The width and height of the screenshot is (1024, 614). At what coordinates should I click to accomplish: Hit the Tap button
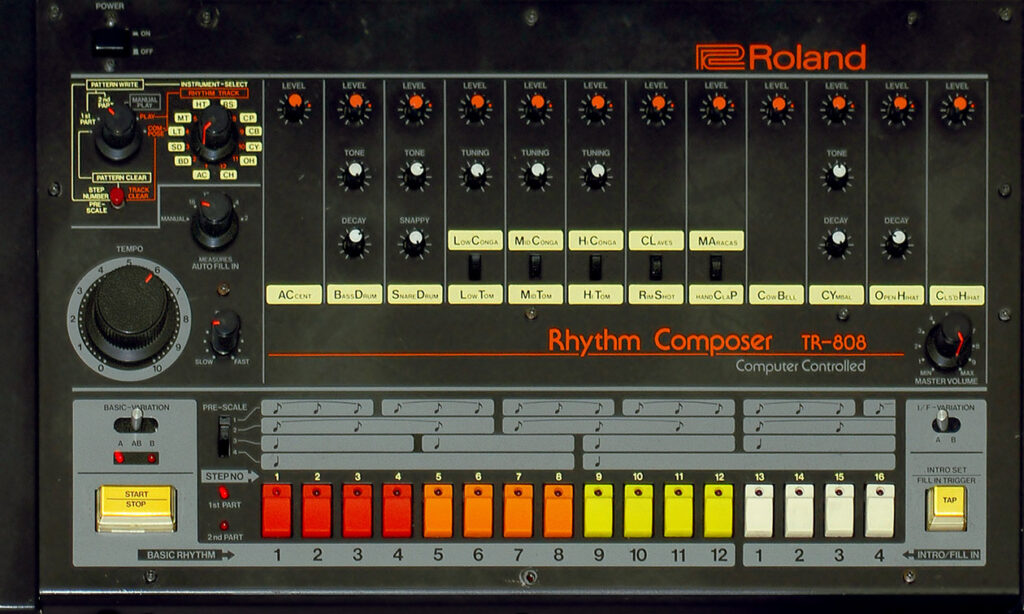pos(946,508)
